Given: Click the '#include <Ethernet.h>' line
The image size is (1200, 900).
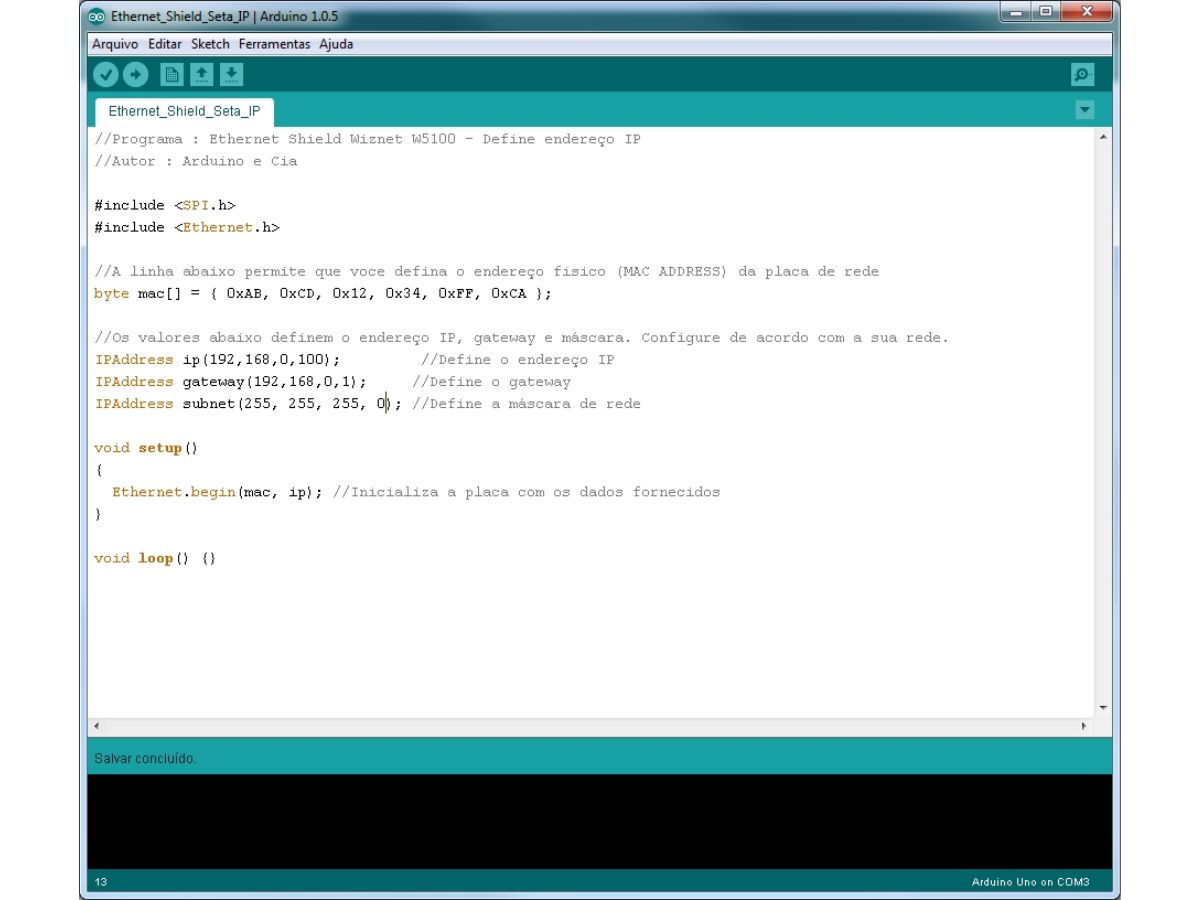Looking at the screenshot, I should 187,227.
